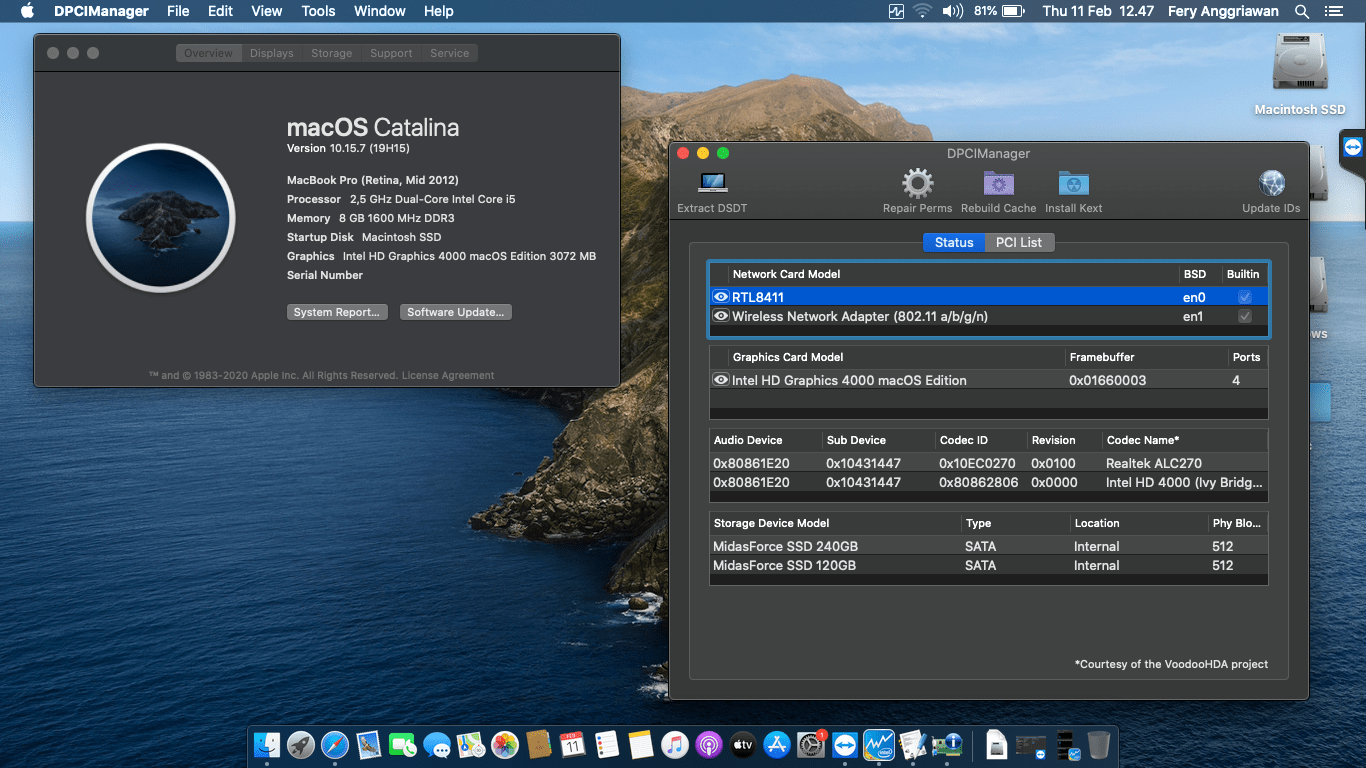This screenshot has width=1366, height=768.
Task: Click the Rebuild Cache toolbar icon
Action: tap(998, 183)
